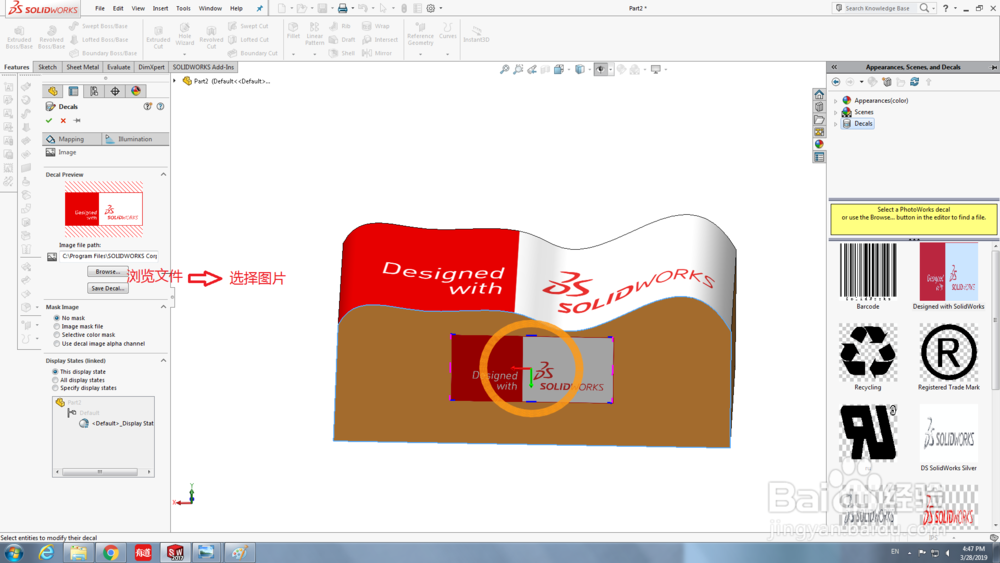Open View Settings monitor icon

656,69
